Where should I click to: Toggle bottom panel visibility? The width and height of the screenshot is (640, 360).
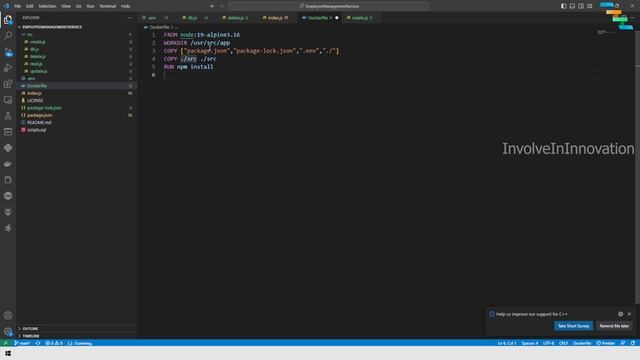(x=572, y=6)
